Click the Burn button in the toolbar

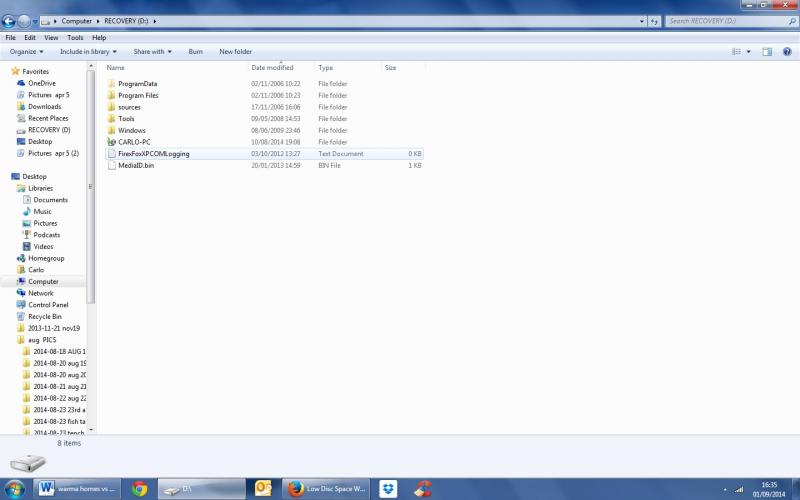tap(195, 51)
